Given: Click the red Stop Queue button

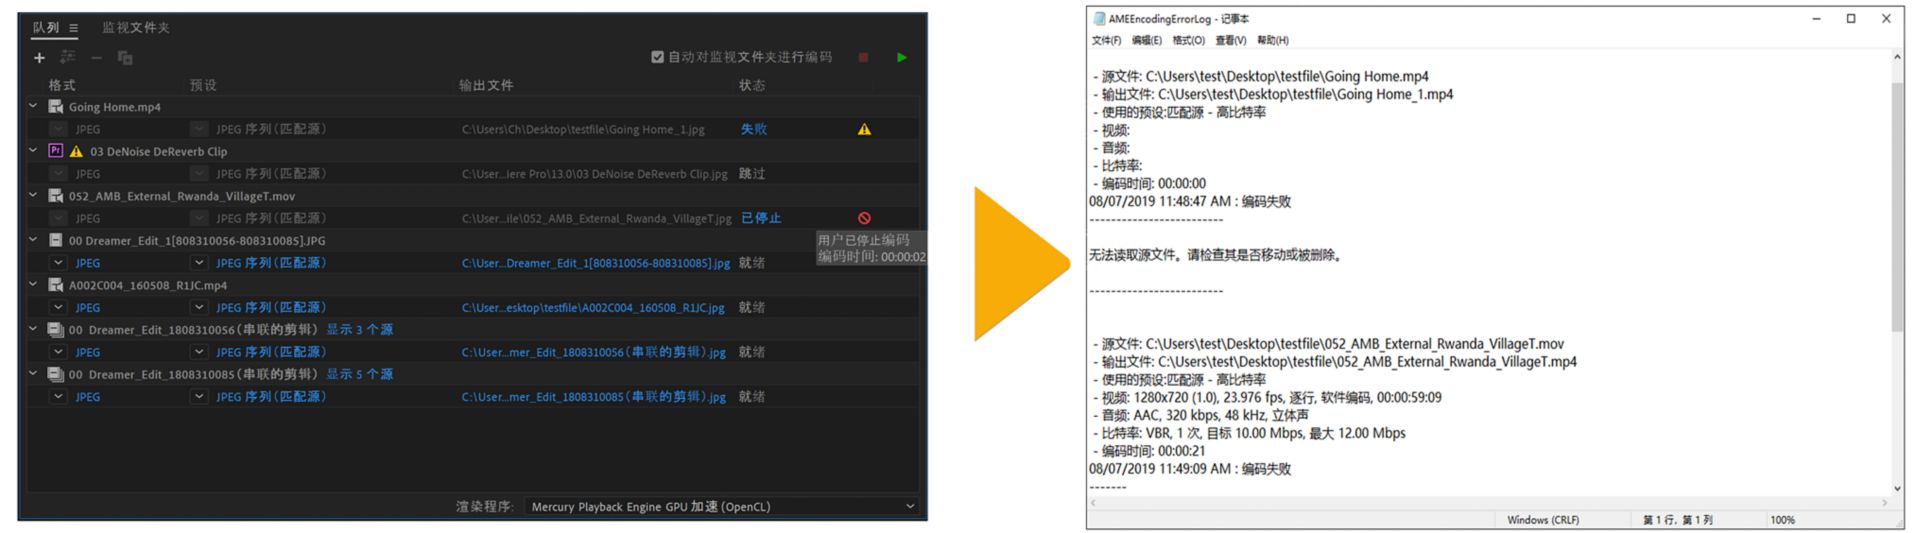Looking at the screenshot, I should pyautogui.click(x=863, y=58).
